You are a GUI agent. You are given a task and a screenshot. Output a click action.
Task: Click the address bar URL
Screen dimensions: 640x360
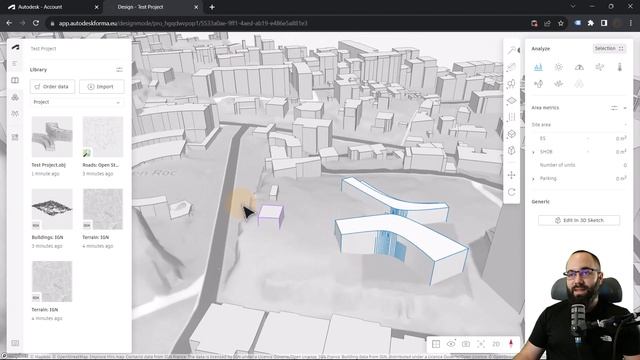click(x=183, y=23)
